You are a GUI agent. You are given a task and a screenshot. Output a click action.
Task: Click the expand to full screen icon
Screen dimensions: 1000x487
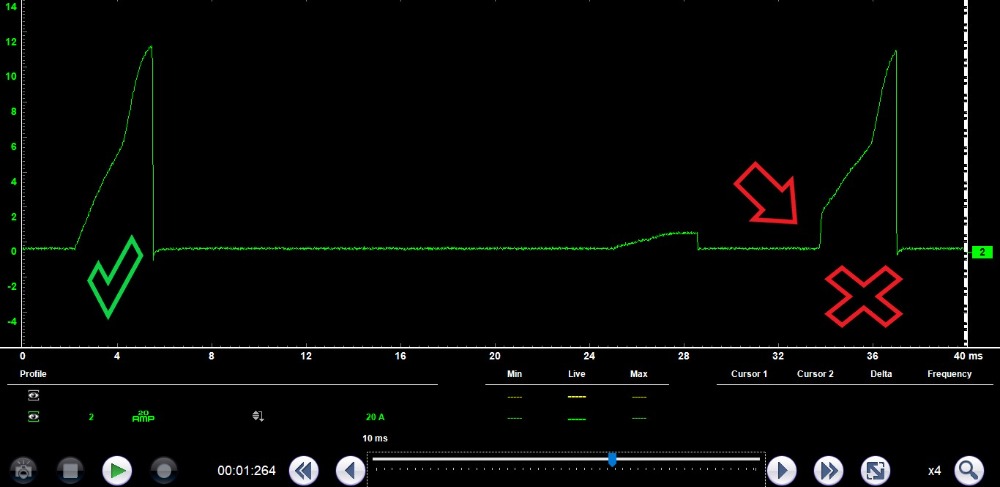(875, 470)
